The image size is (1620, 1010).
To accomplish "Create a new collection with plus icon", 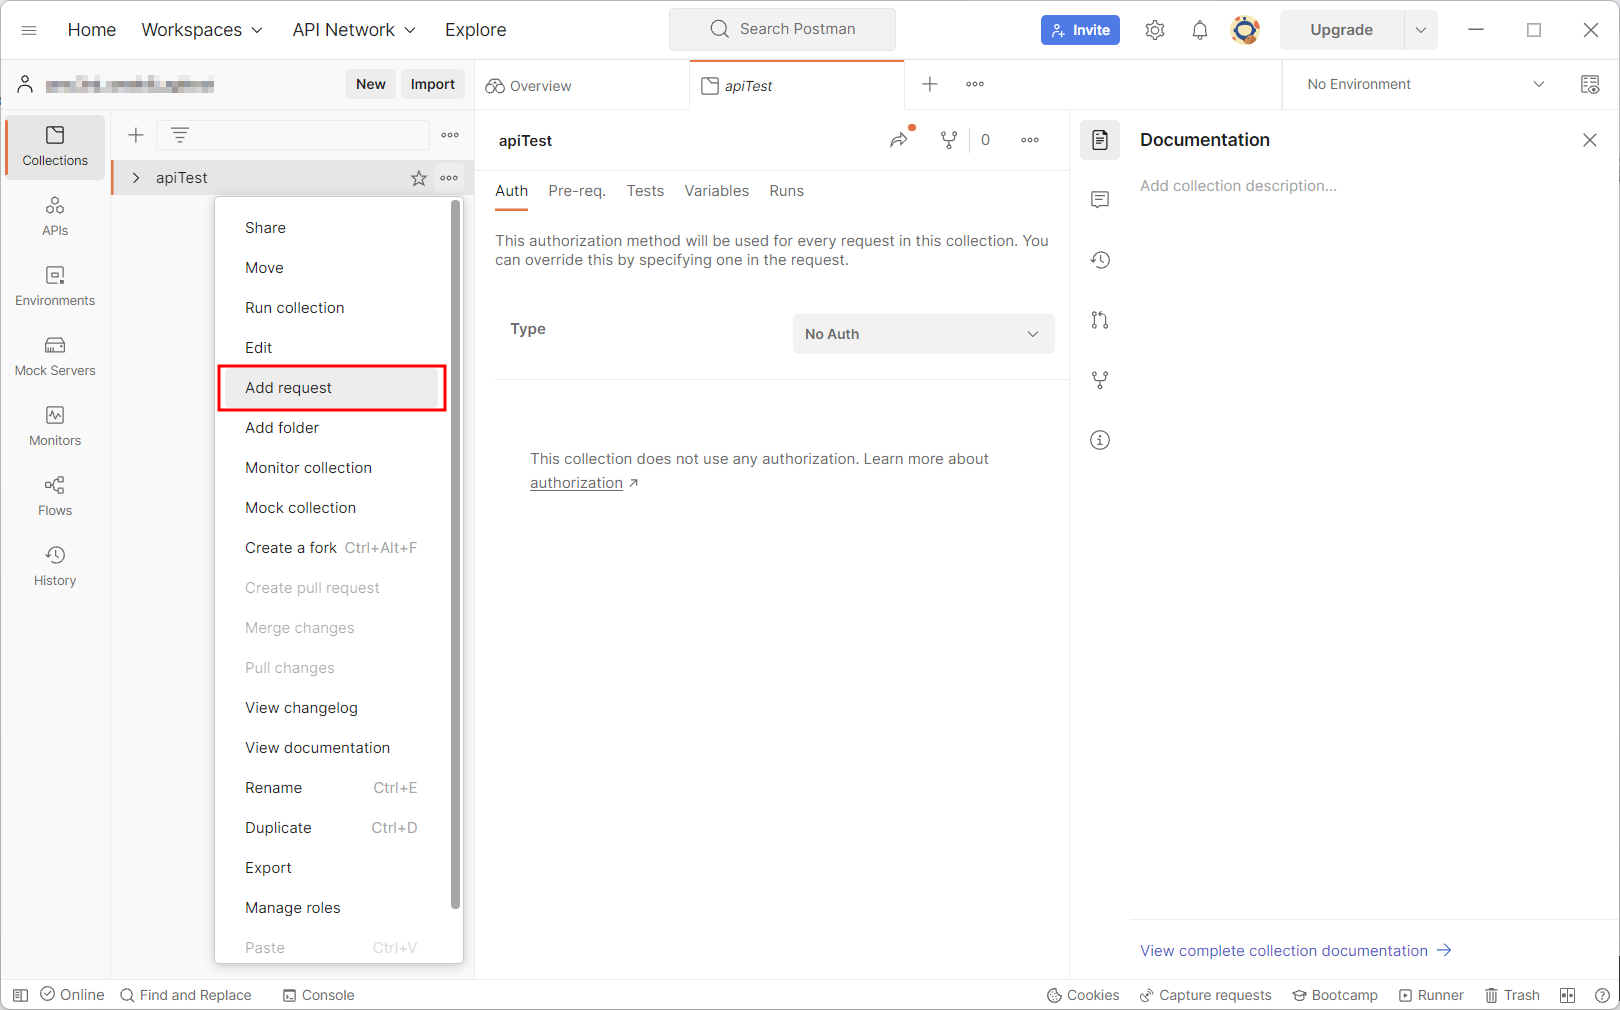I will coord(136,135).
